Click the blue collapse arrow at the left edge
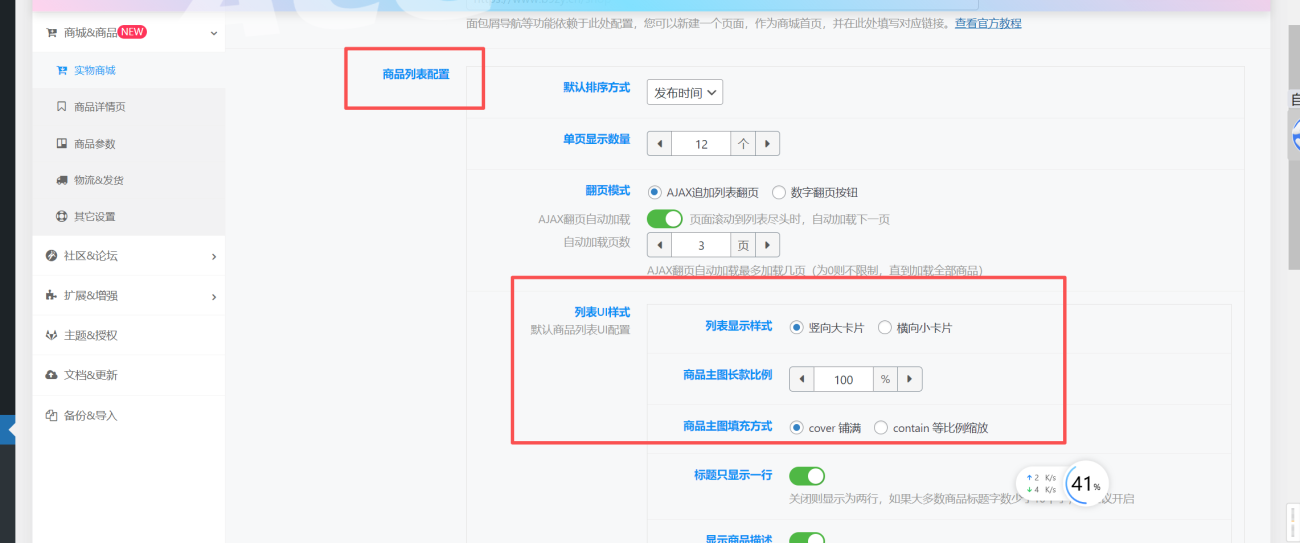 [8, 430]
